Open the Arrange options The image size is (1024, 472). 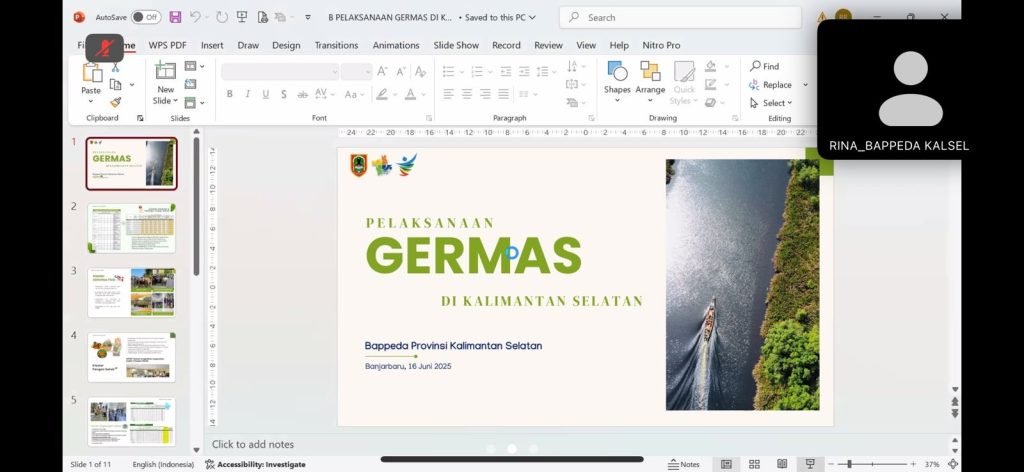click(x=650, y=76)
